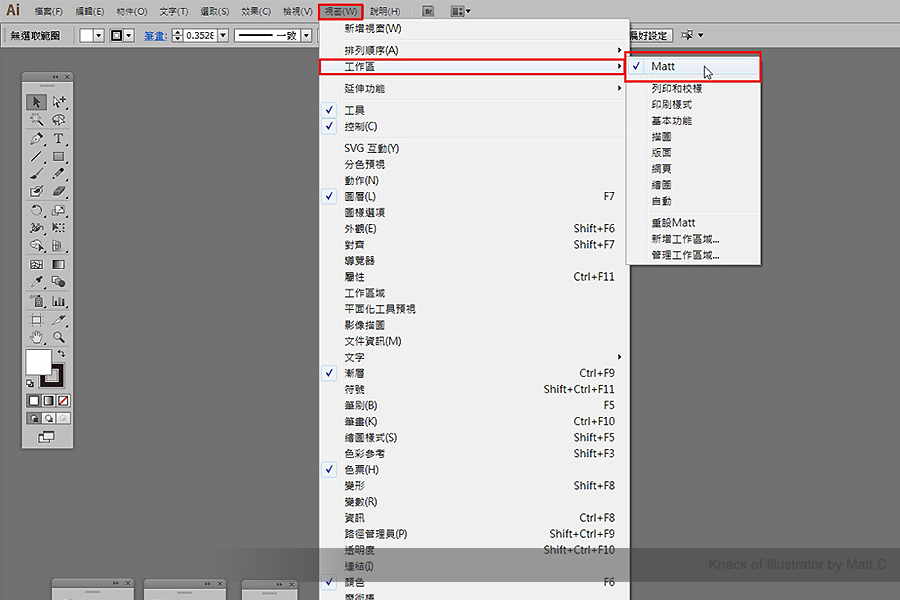Viewport: 900px width, 600px height.
Task: Toggle the 圖層(L) panel checkmark
Action: (x=361, y=197)
